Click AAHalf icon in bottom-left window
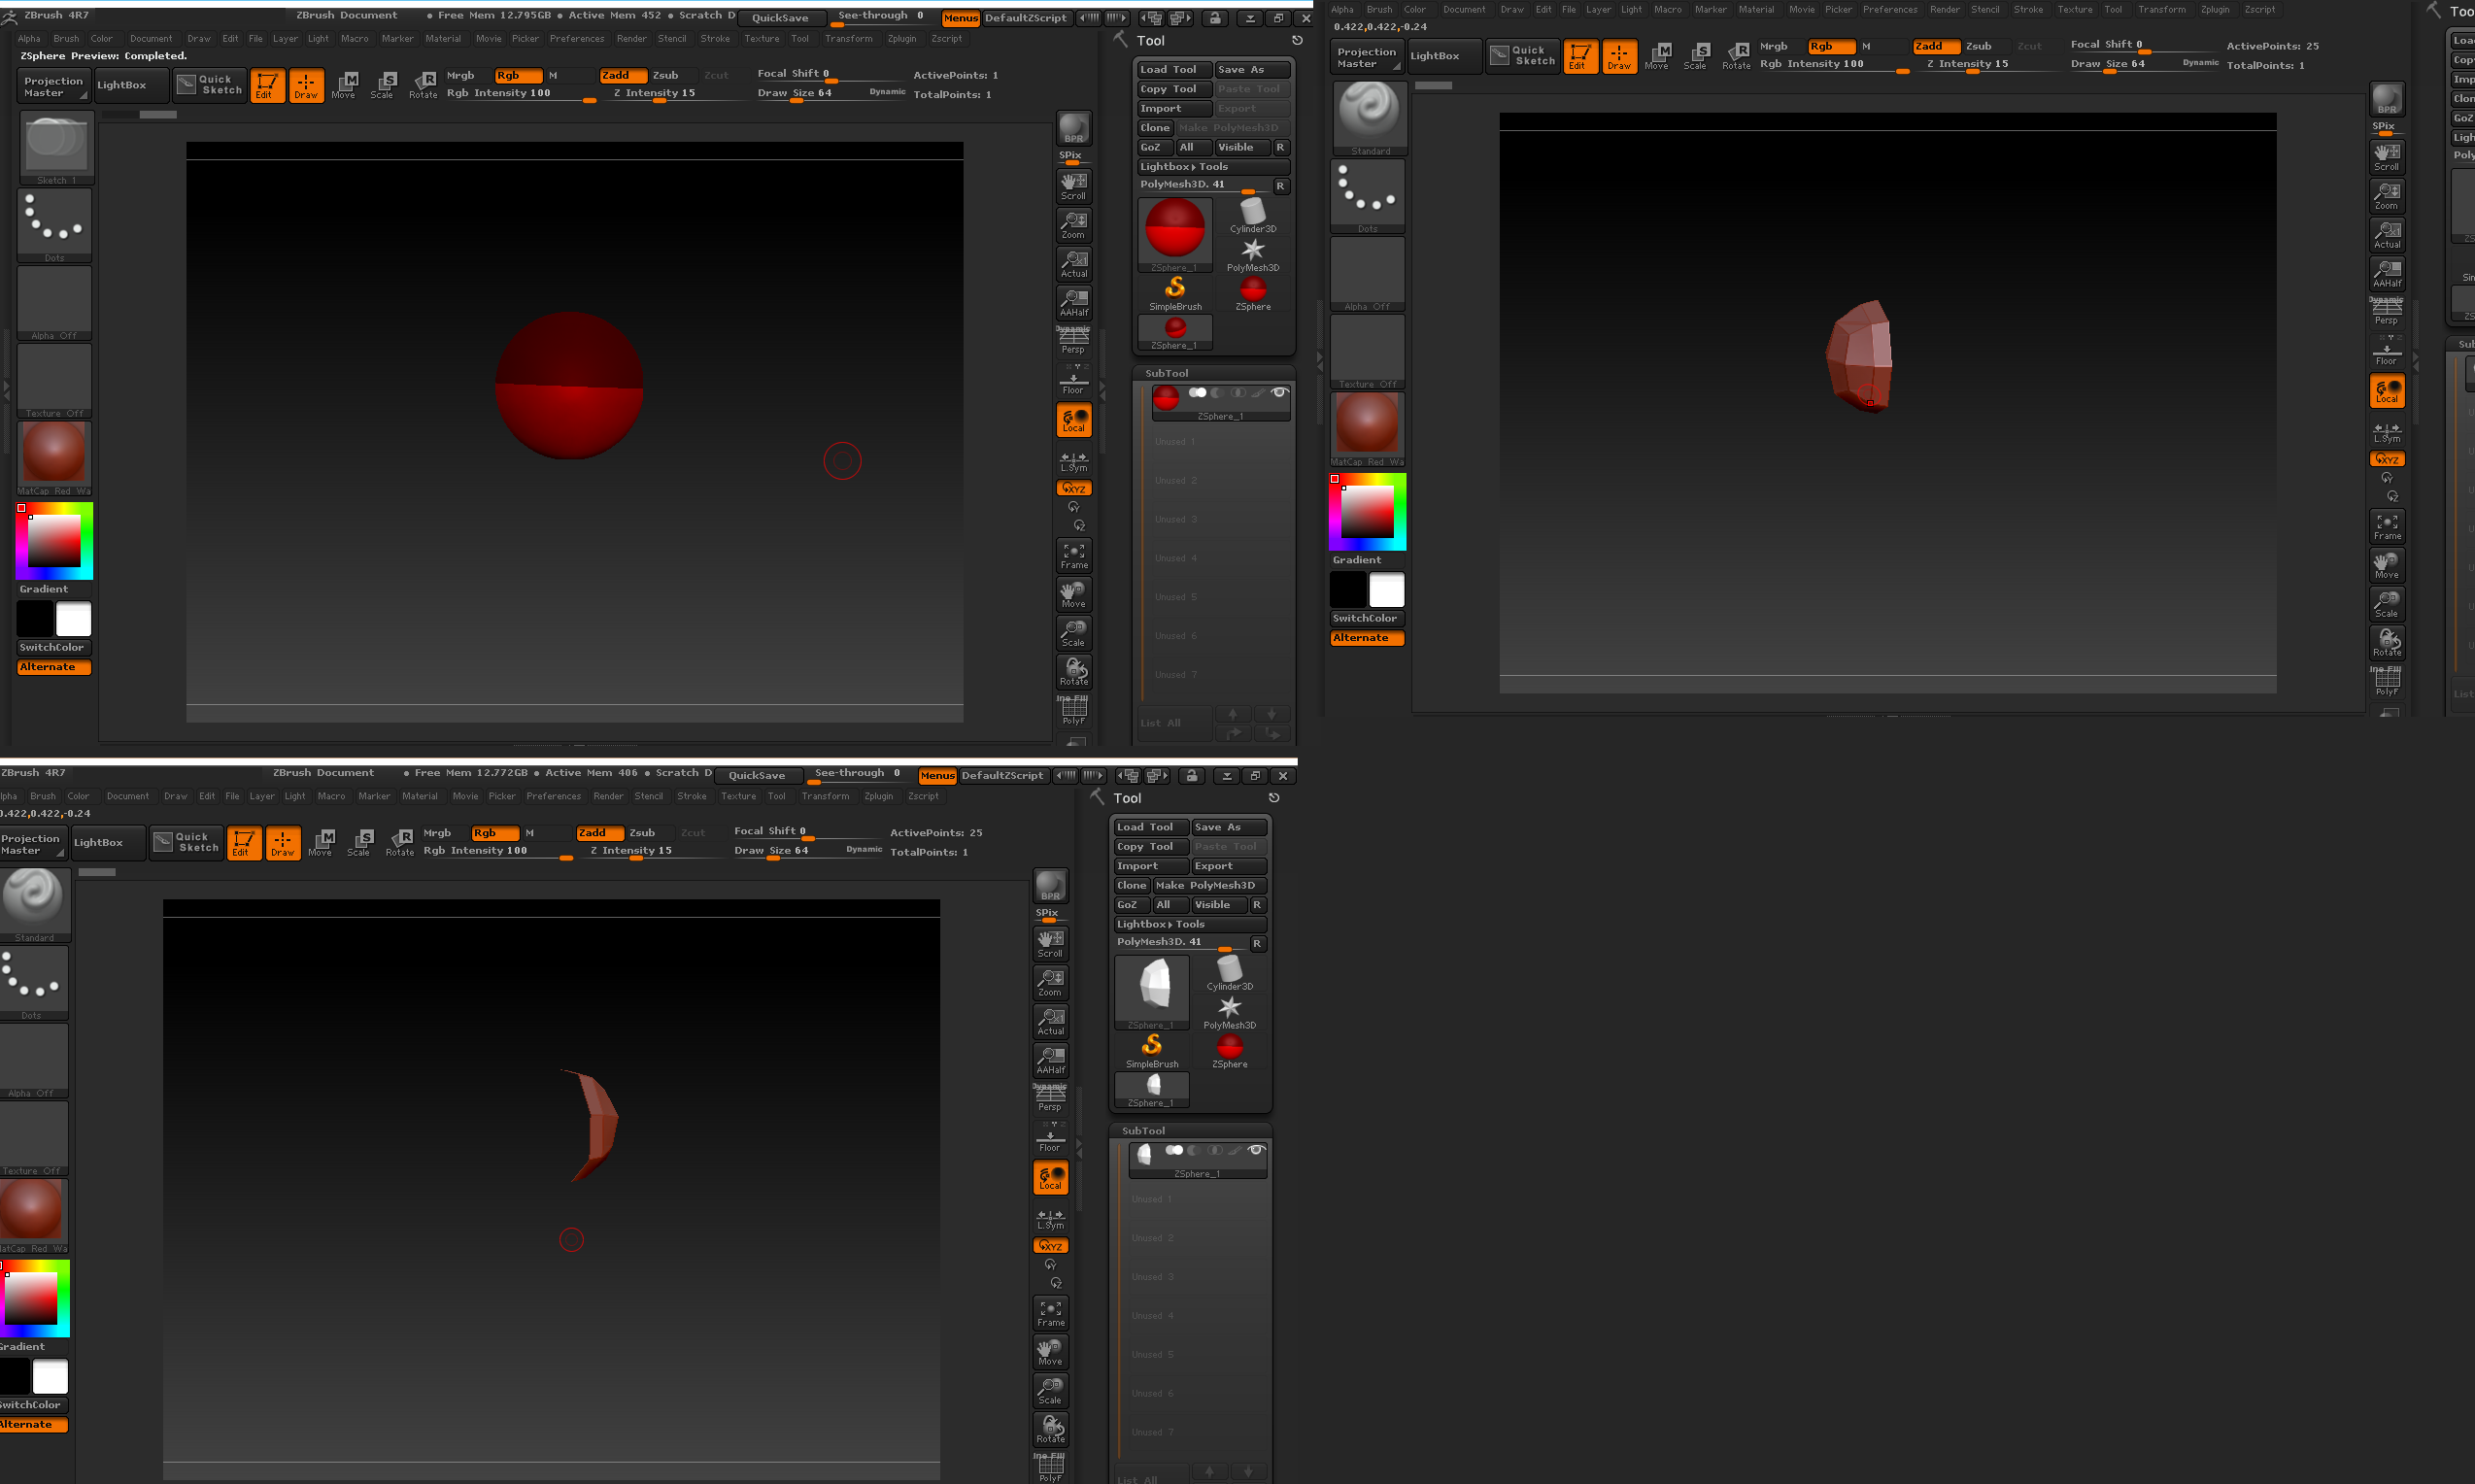The height and width of the screenshot is (1484, 2475). (1050, 1060)
